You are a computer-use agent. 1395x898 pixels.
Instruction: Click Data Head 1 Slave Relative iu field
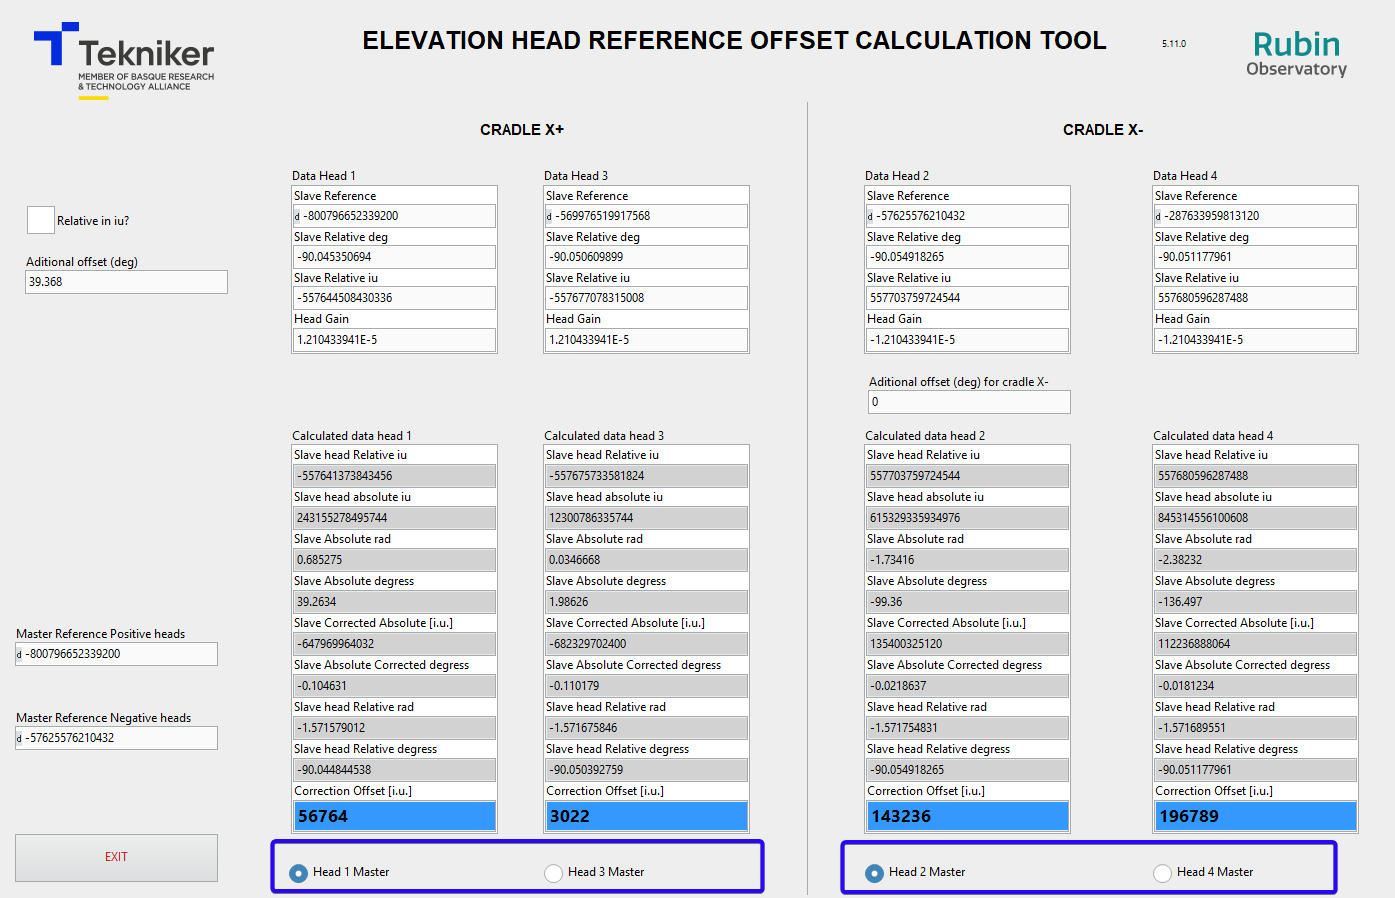click(394, 298)
